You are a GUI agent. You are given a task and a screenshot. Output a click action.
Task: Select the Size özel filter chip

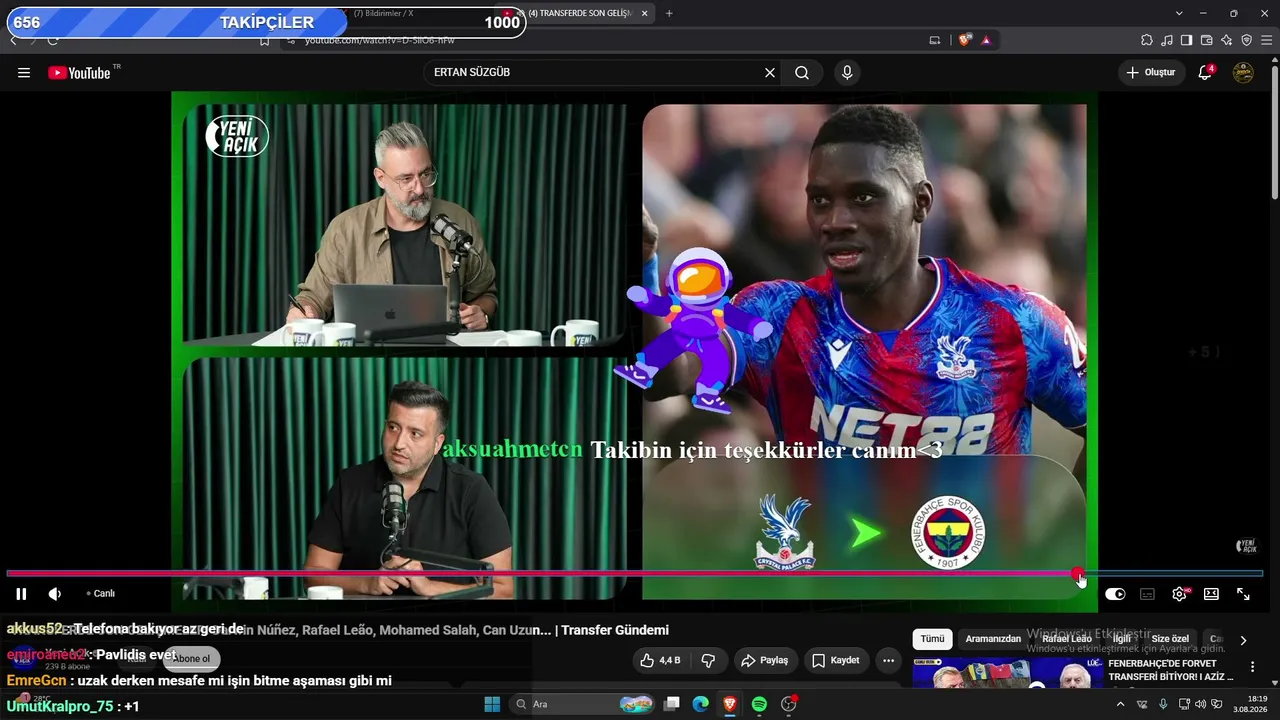tap(1170, 639)
